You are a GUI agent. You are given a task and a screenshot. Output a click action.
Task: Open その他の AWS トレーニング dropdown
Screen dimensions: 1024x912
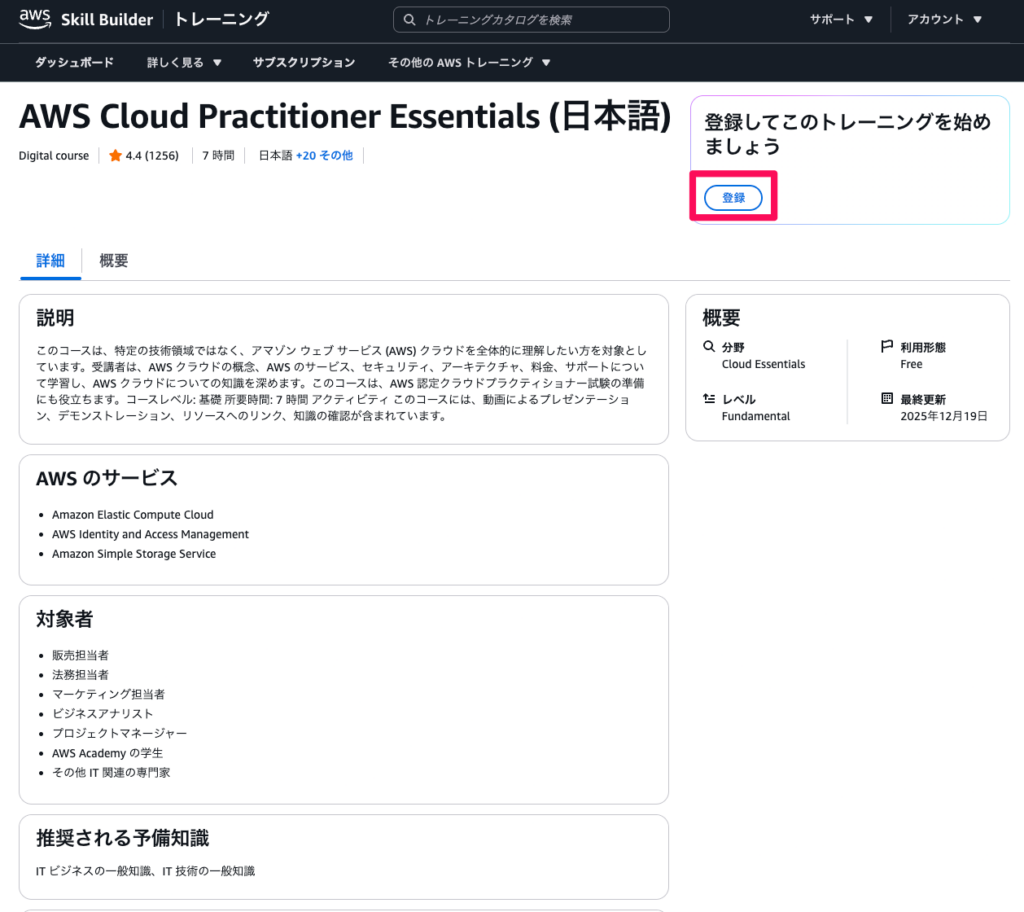pos(469,62)
